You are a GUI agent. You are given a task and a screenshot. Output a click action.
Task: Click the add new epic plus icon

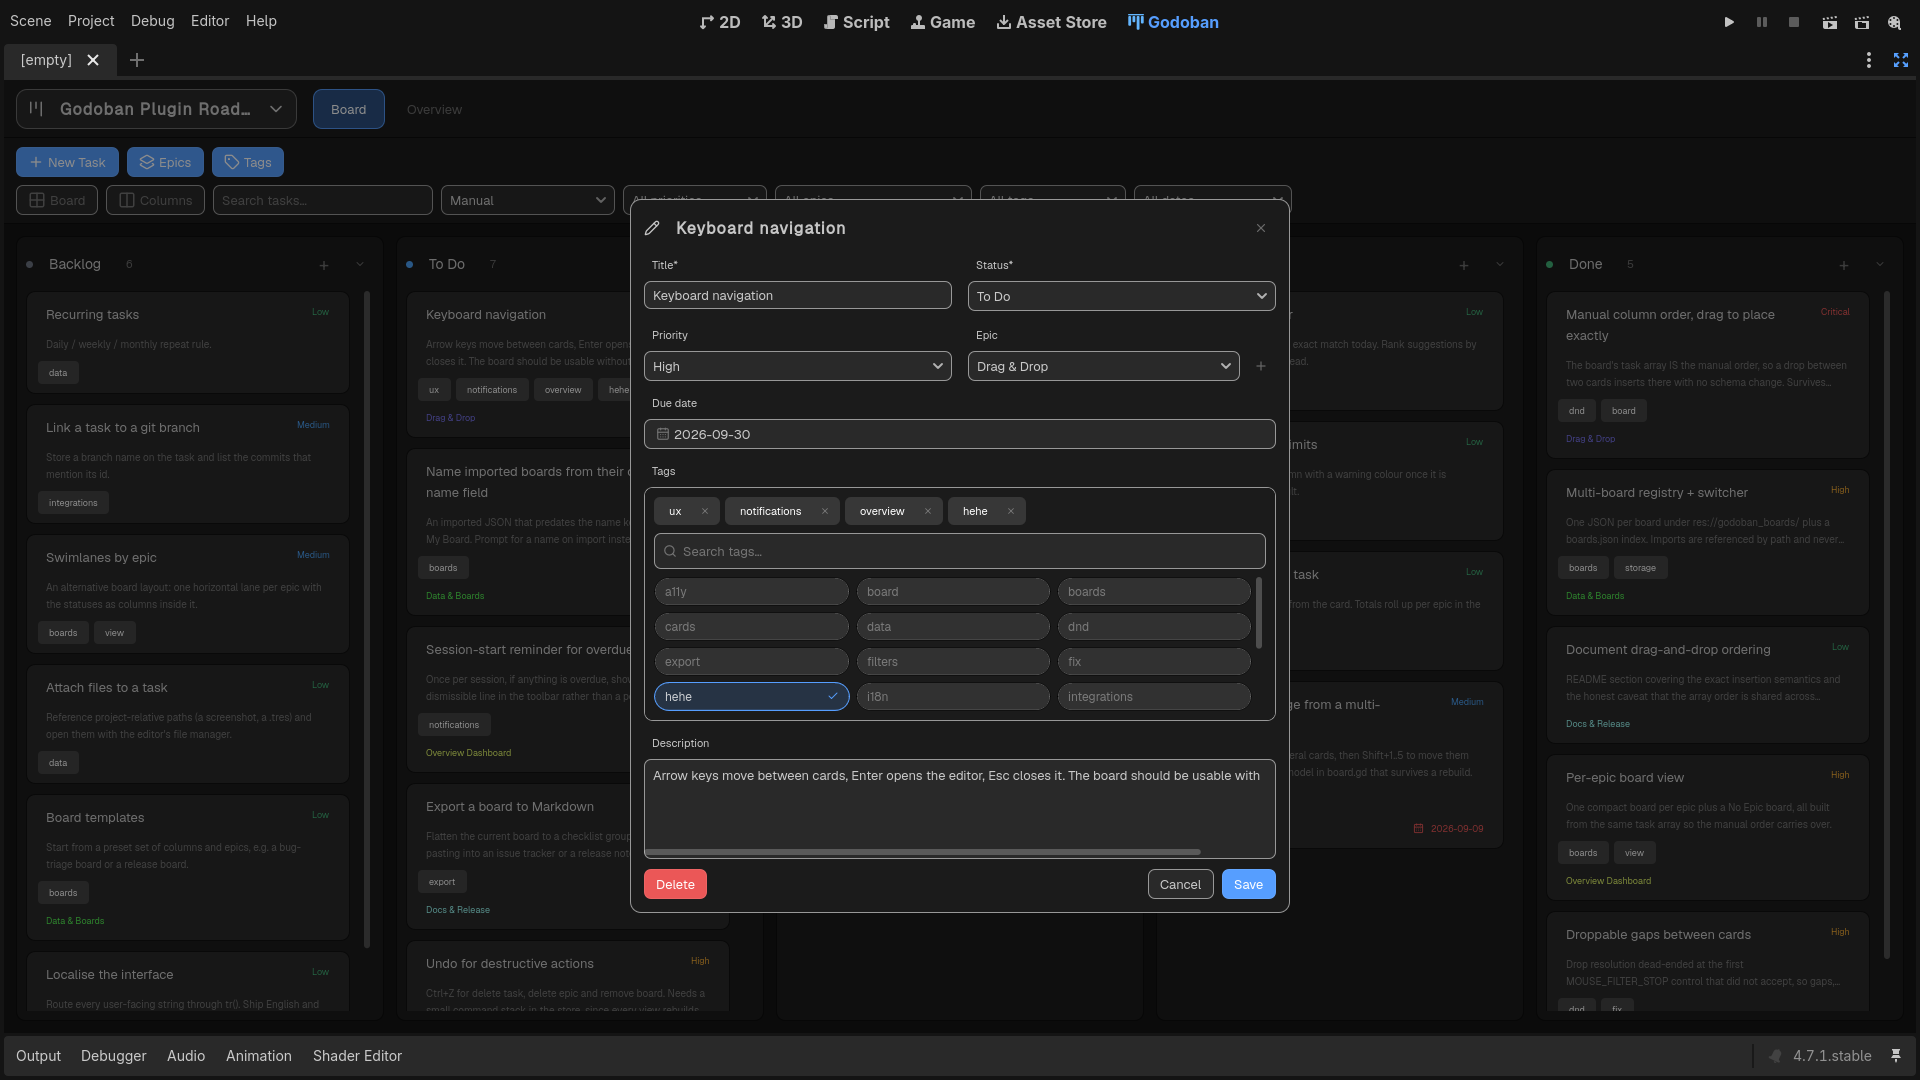point(1261,367)
